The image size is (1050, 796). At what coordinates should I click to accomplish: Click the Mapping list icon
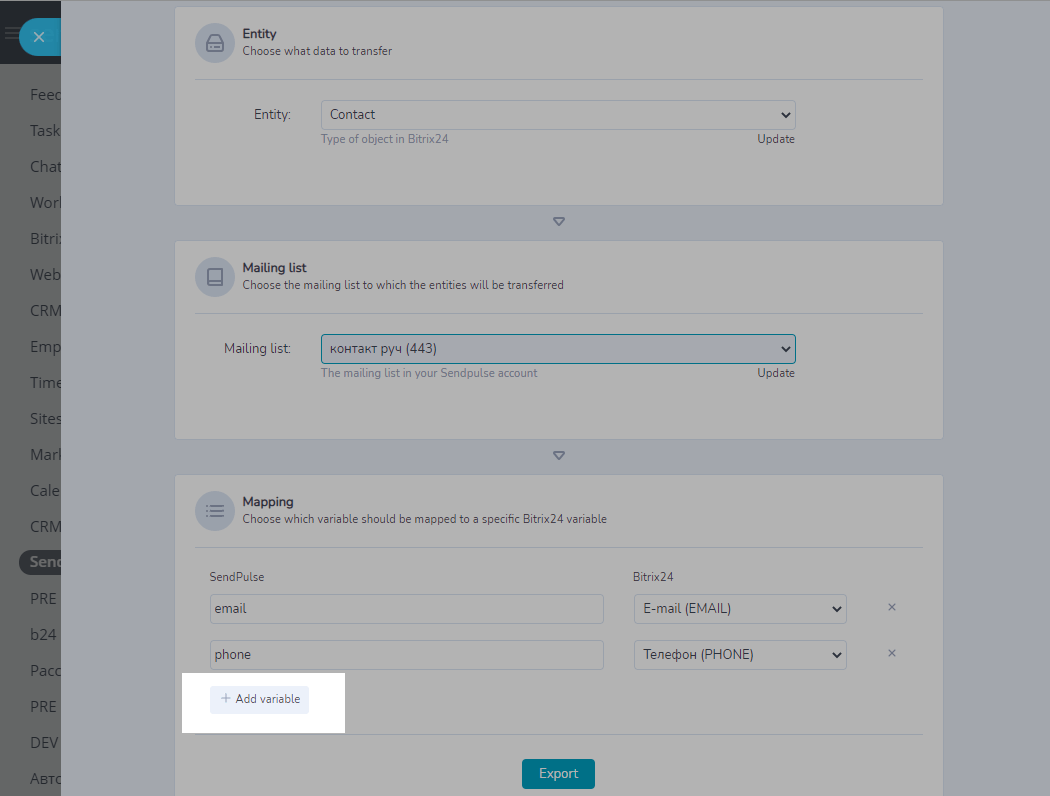pyautogui.click(x=214, y=510)
